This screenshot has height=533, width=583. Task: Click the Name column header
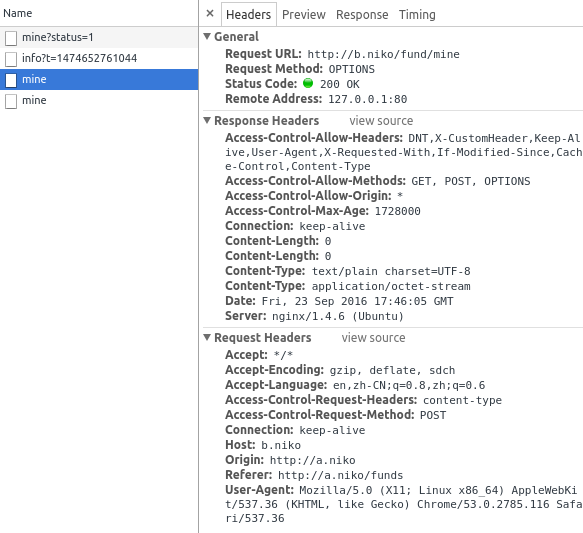click(x=17, y=13)
